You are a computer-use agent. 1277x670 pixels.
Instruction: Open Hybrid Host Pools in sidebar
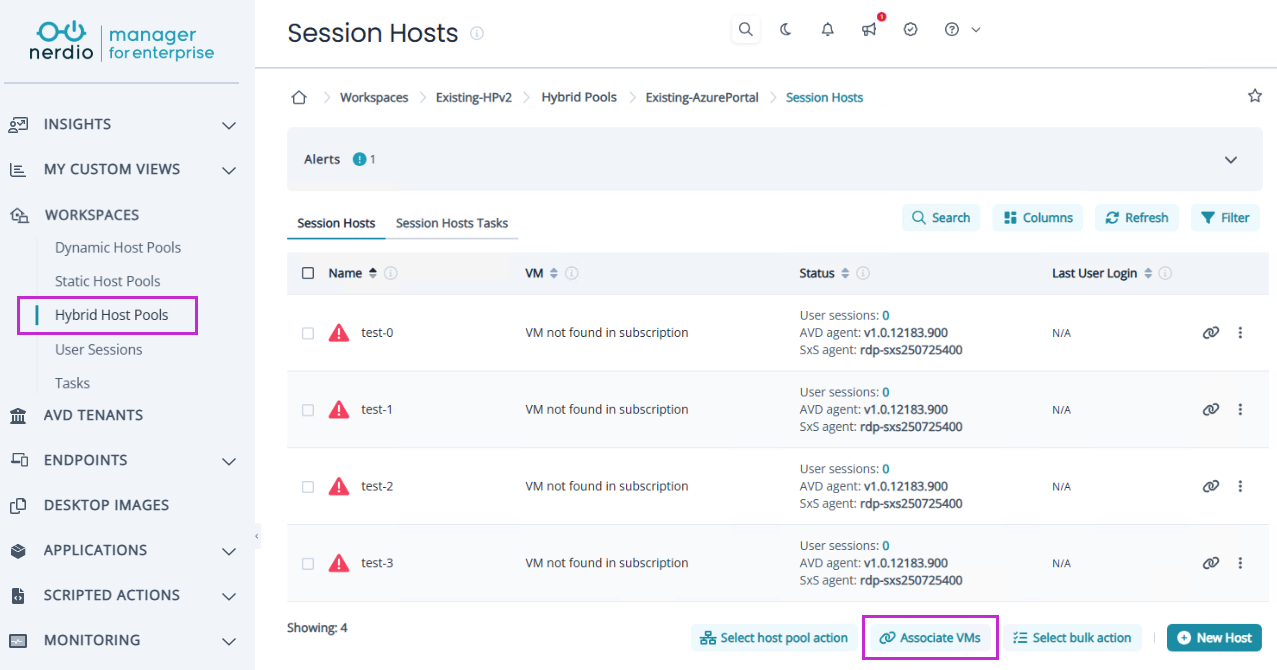(x=112, y=315)
